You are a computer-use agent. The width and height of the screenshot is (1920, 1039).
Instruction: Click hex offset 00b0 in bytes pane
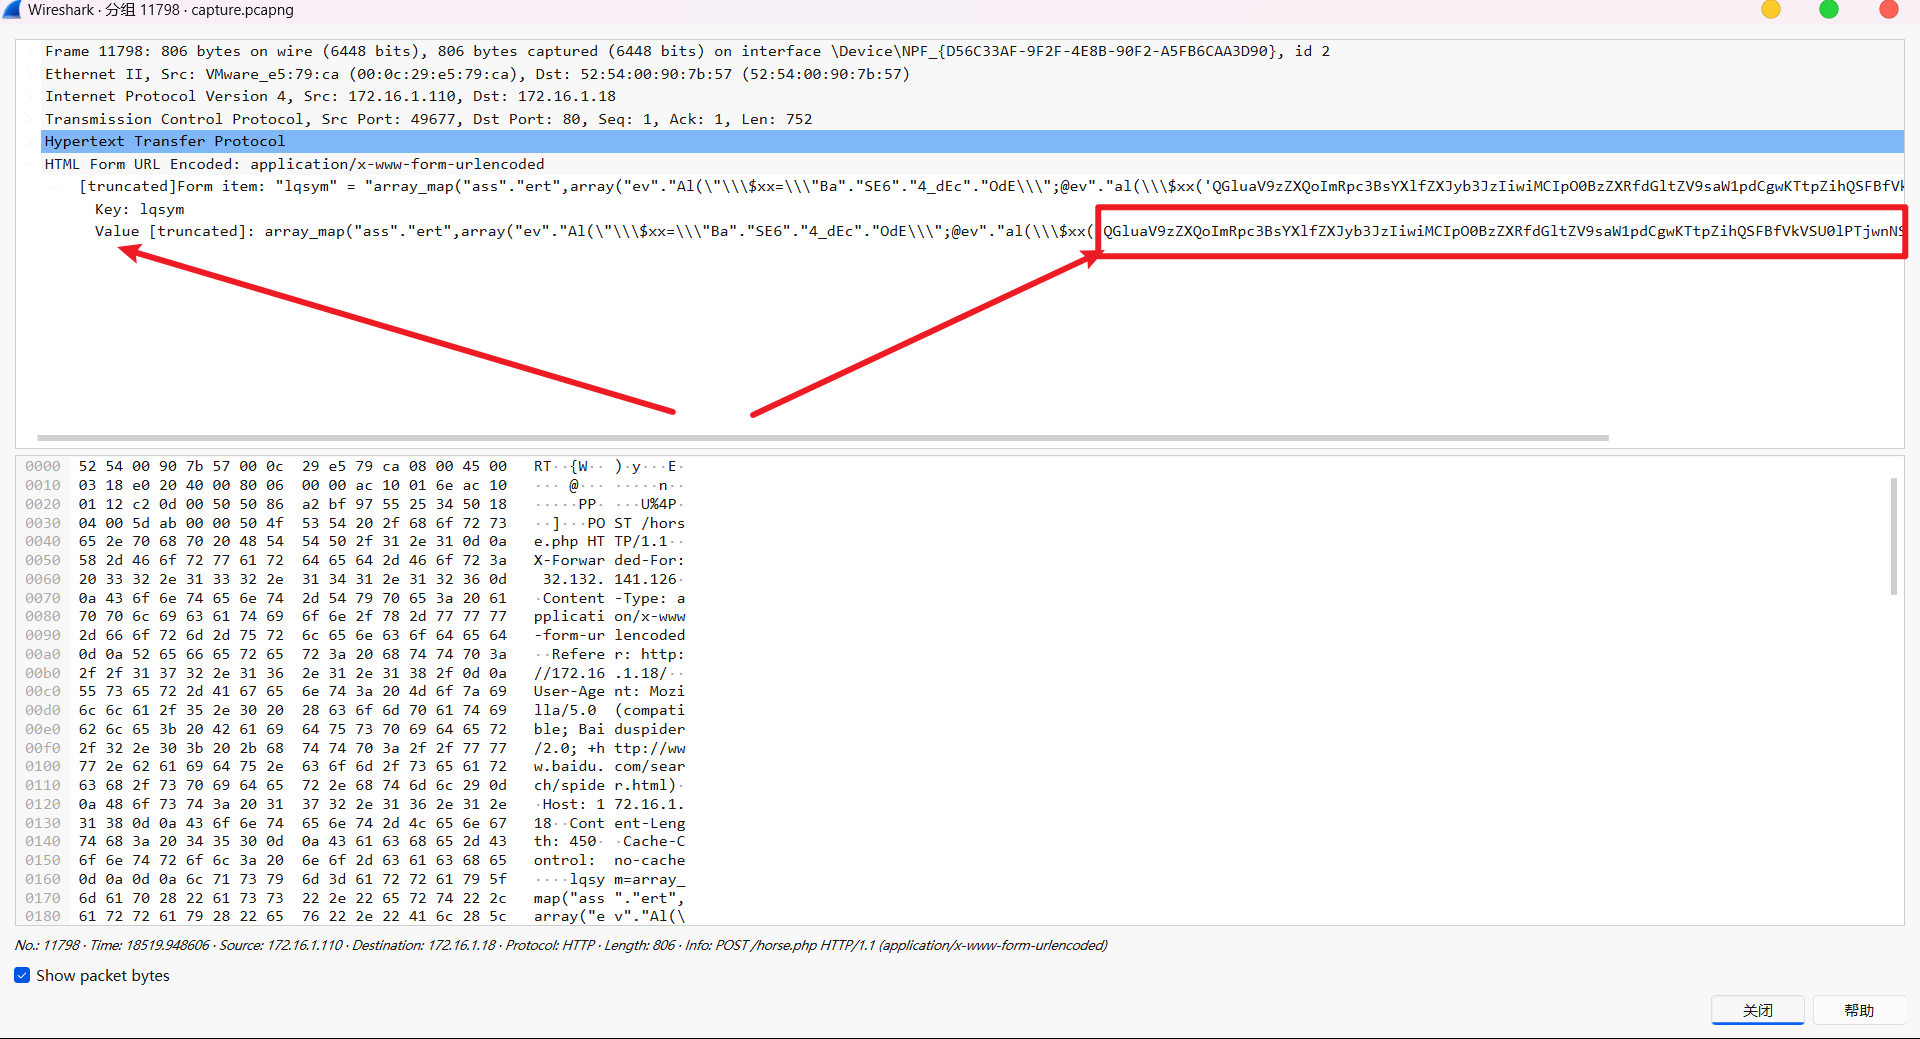[43, 673]
